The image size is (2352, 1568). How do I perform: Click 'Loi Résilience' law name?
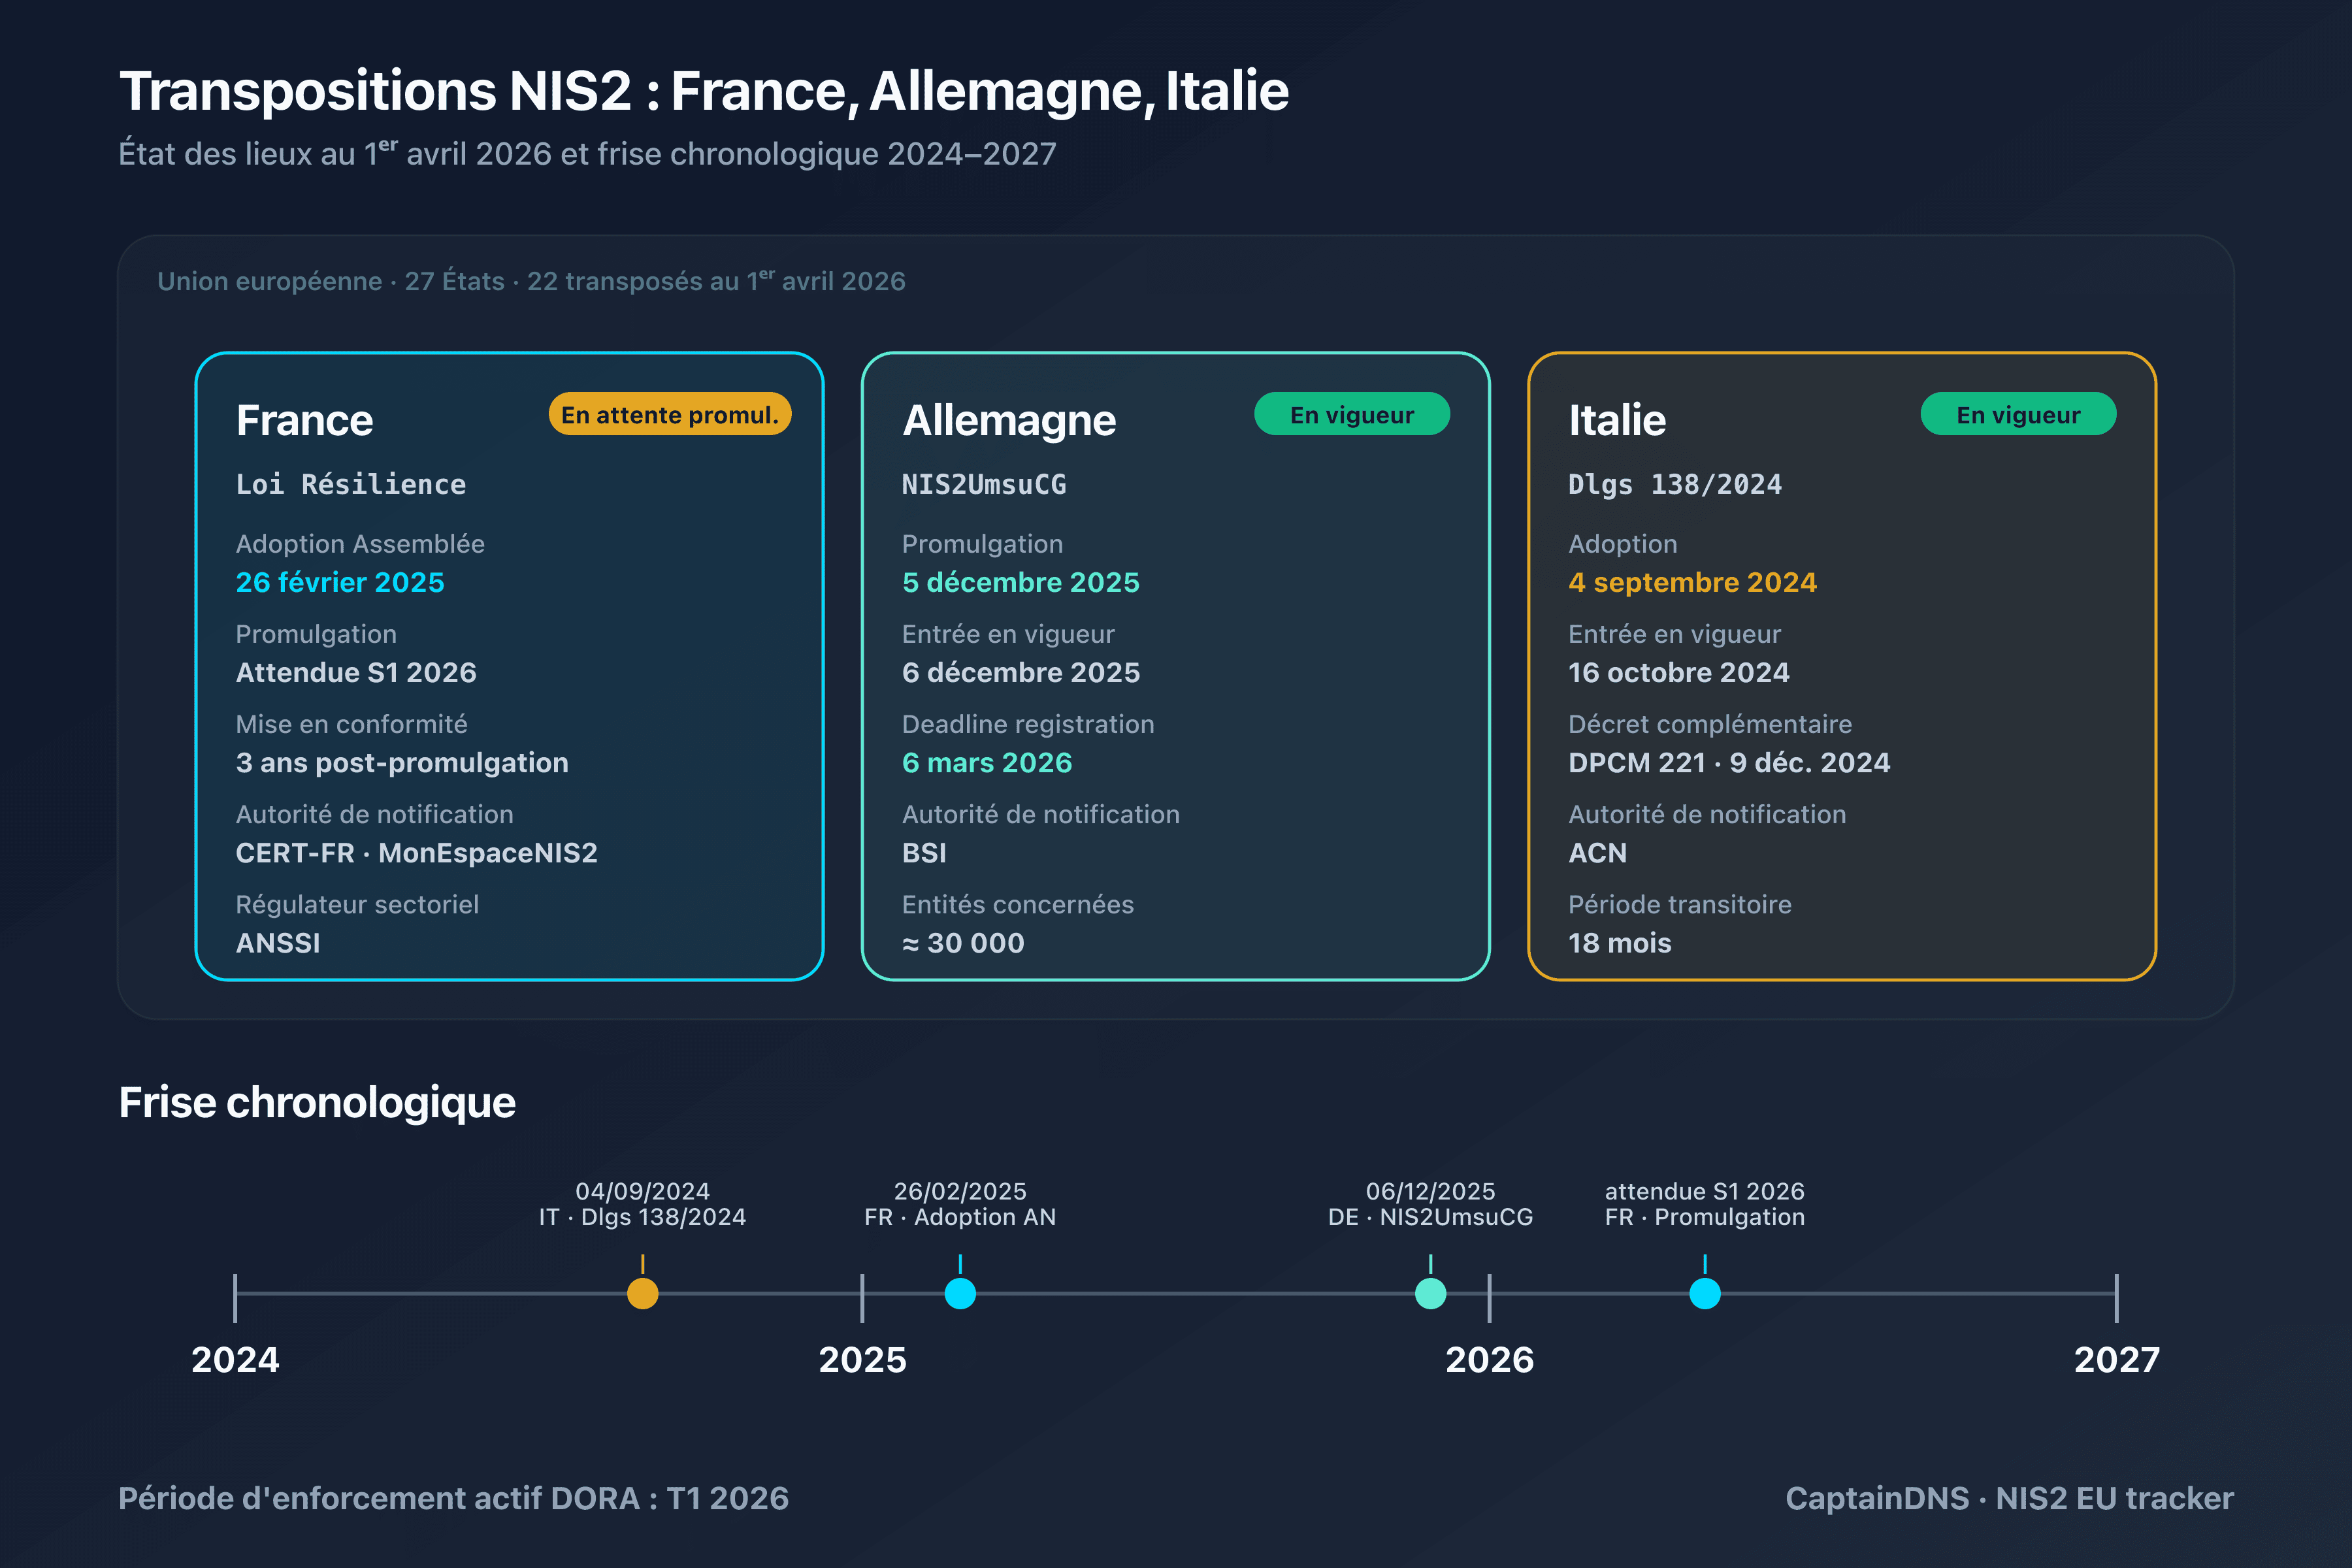click(351, 485)
